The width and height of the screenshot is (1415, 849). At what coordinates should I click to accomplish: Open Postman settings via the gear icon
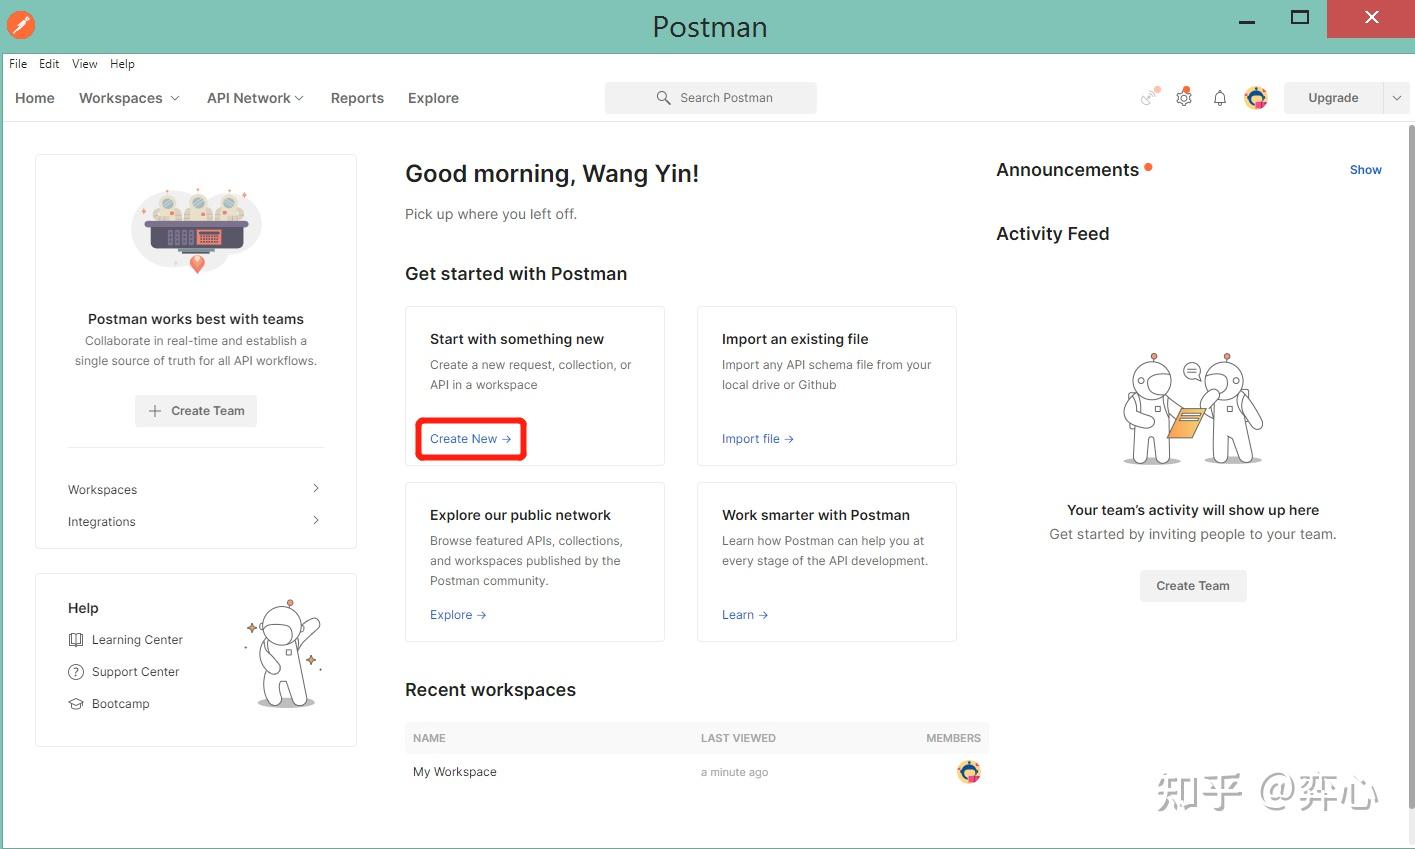click(x=1184, y=97)
